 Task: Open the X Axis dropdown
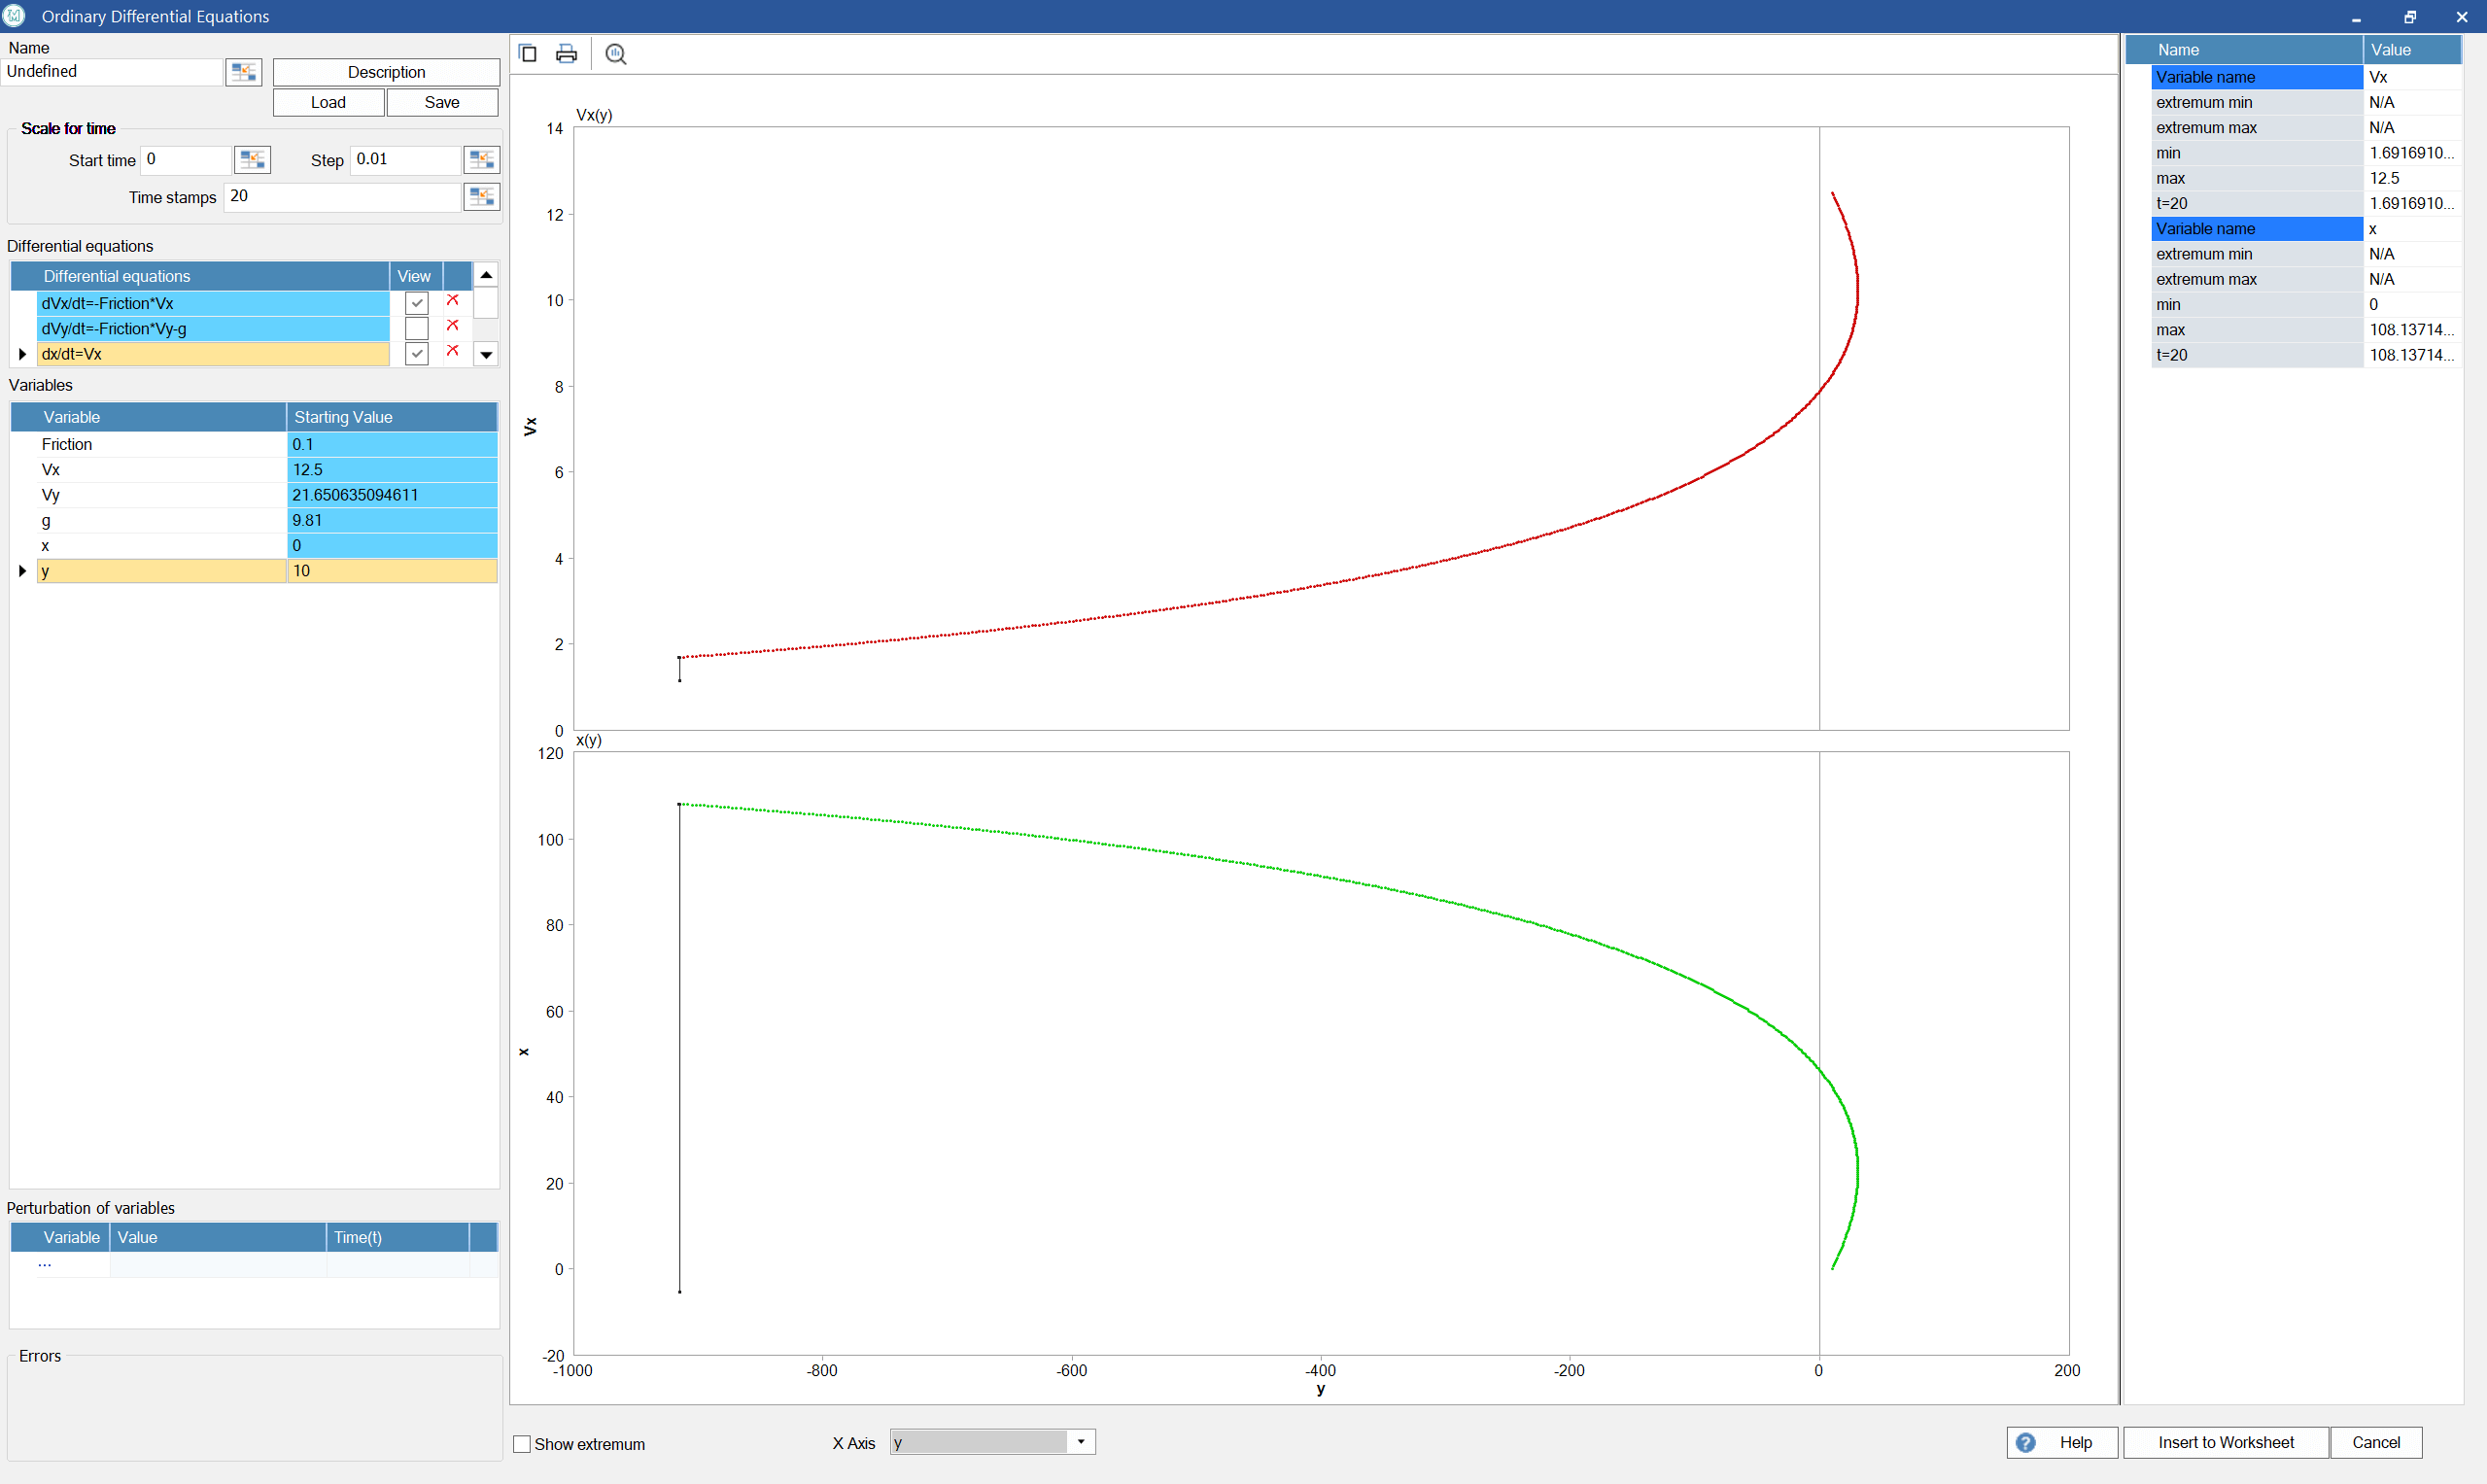[x=1081, y=1442]
